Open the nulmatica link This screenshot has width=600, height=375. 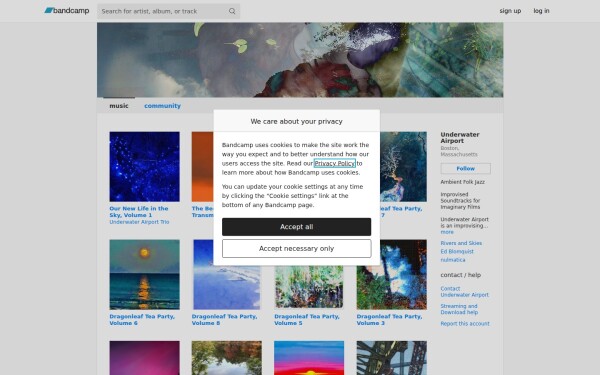(453, 260)
